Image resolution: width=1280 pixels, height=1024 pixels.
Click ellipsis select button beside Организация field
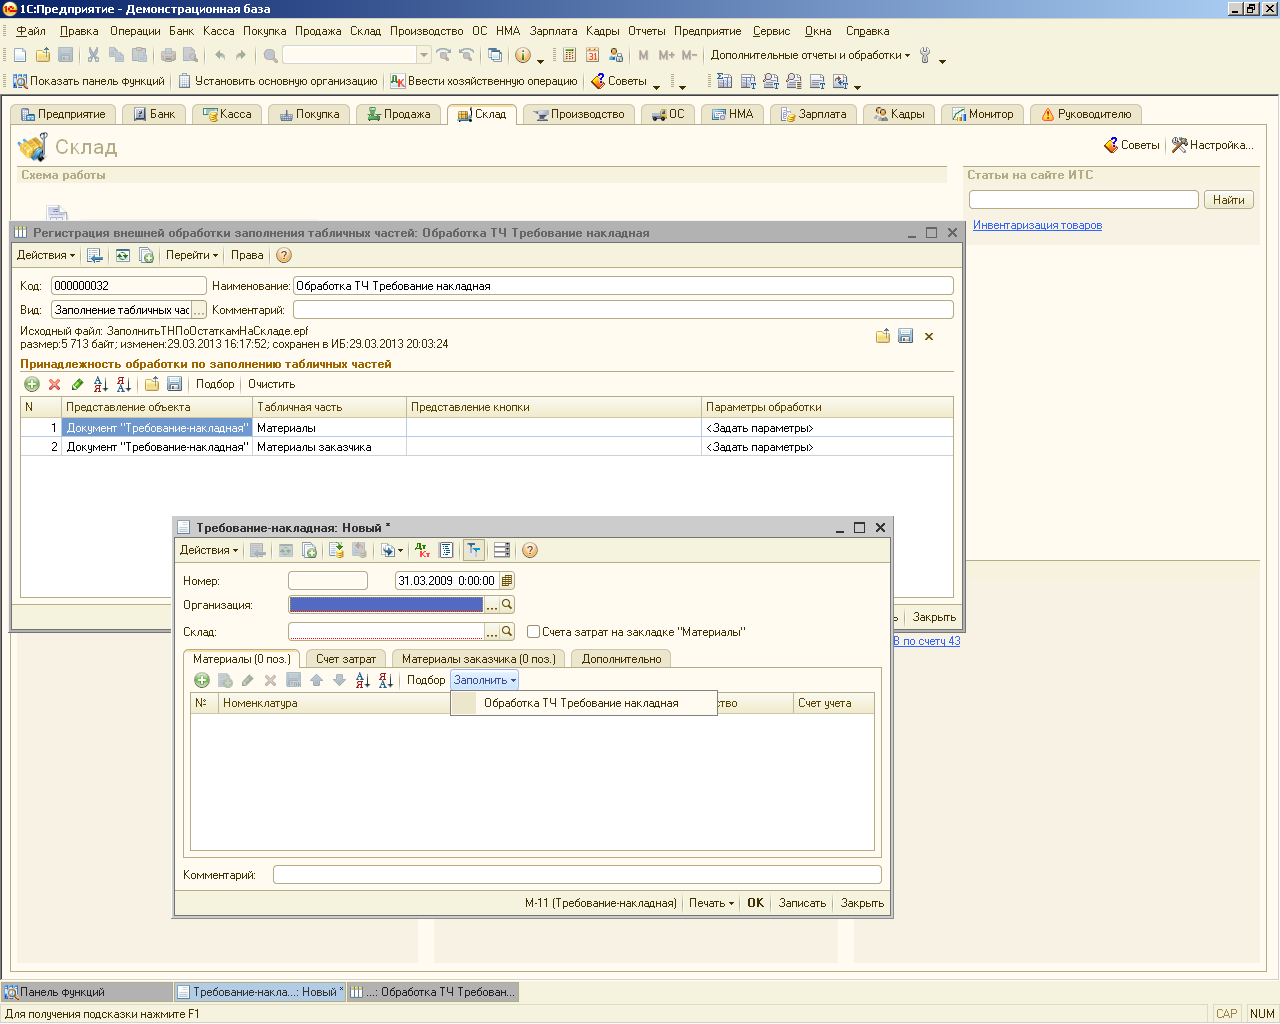pos(492,604)
